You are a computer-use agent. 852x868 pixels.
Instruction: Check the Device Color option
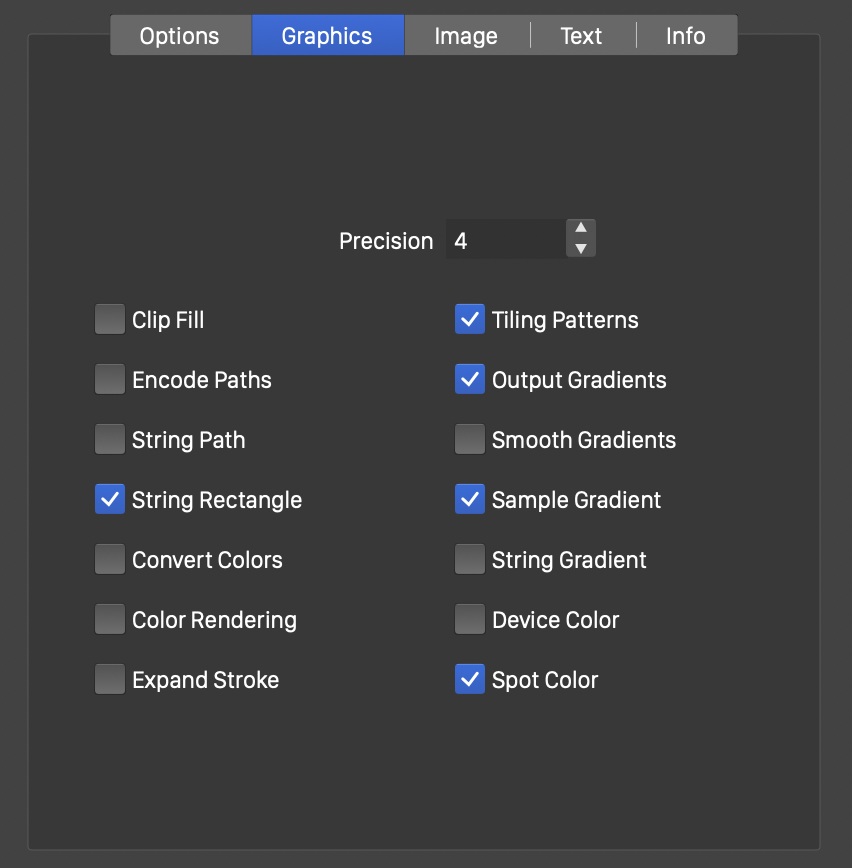(470, 620)
